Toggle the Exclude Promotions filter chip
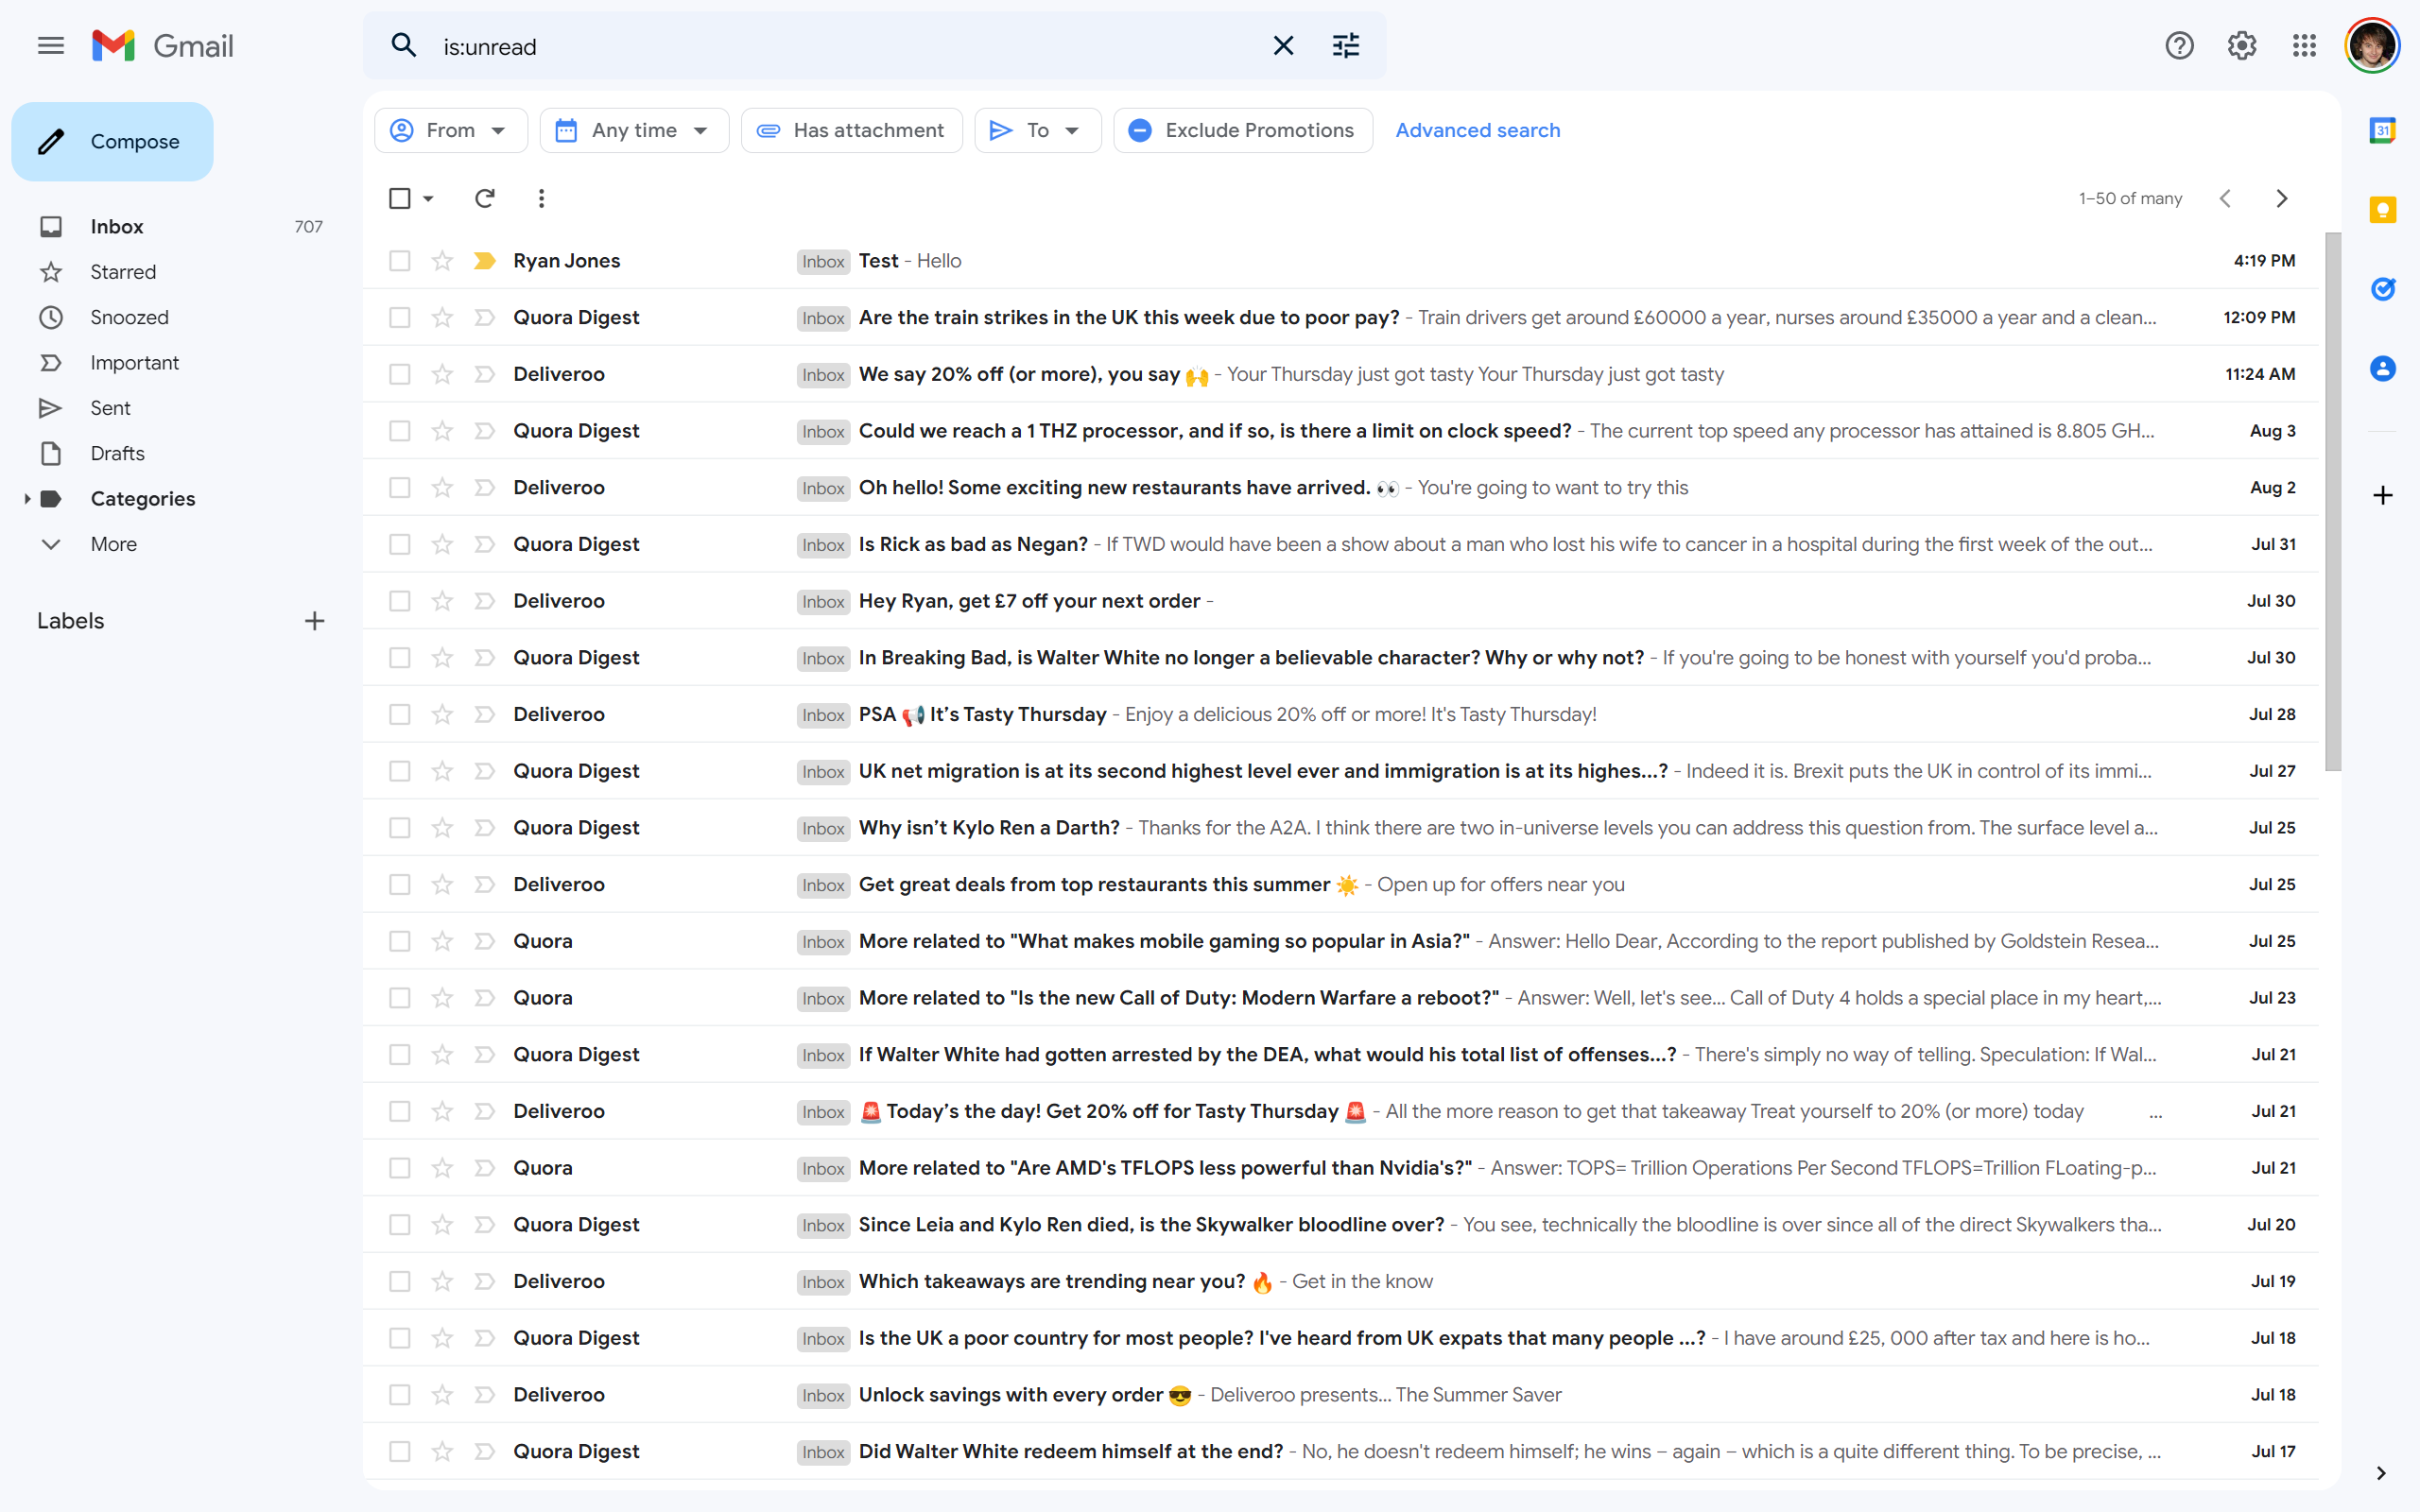 point(1242,130)
